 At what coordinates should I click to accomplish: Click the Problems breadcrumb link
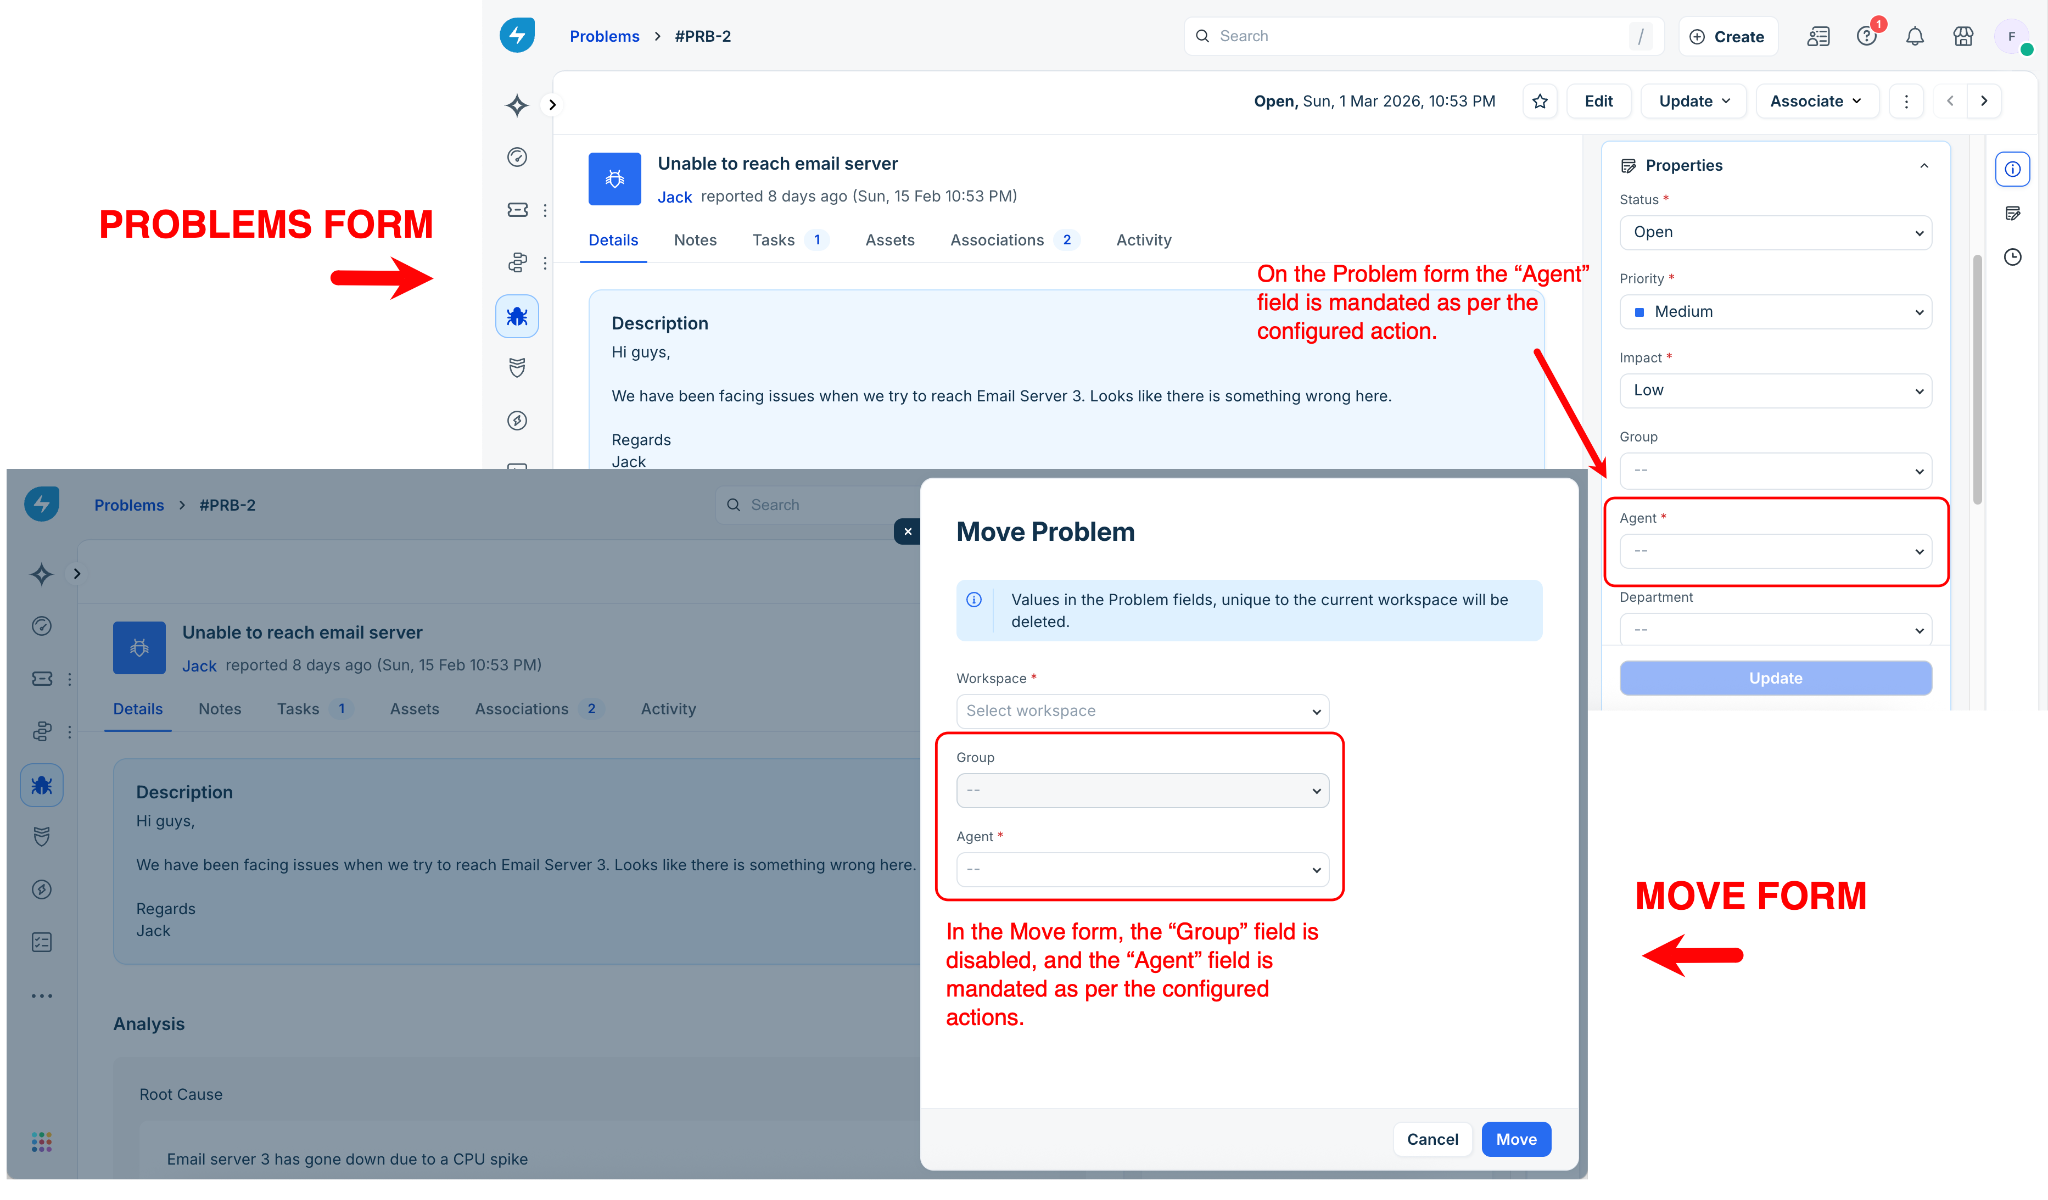[x=604, y=36]
